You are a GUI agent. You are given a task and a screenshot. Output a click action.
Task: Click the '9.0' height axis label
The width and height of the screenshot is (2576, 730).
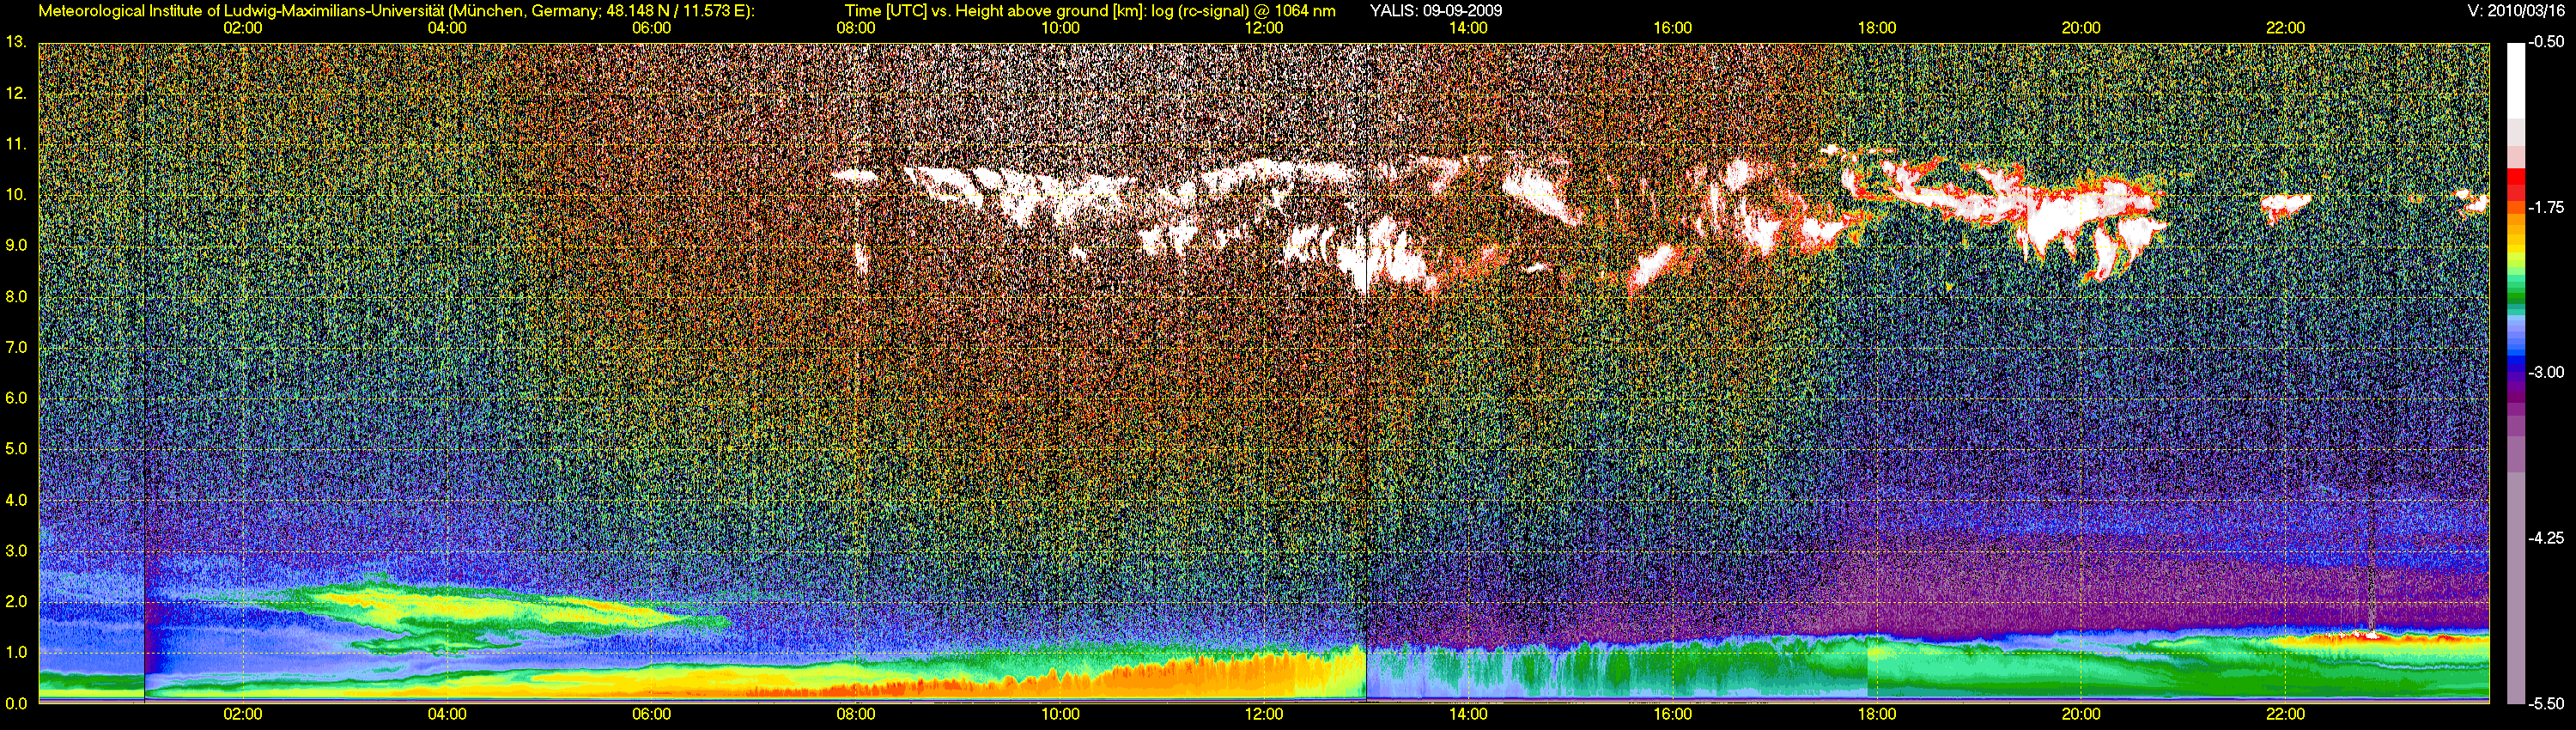point(16,245)
